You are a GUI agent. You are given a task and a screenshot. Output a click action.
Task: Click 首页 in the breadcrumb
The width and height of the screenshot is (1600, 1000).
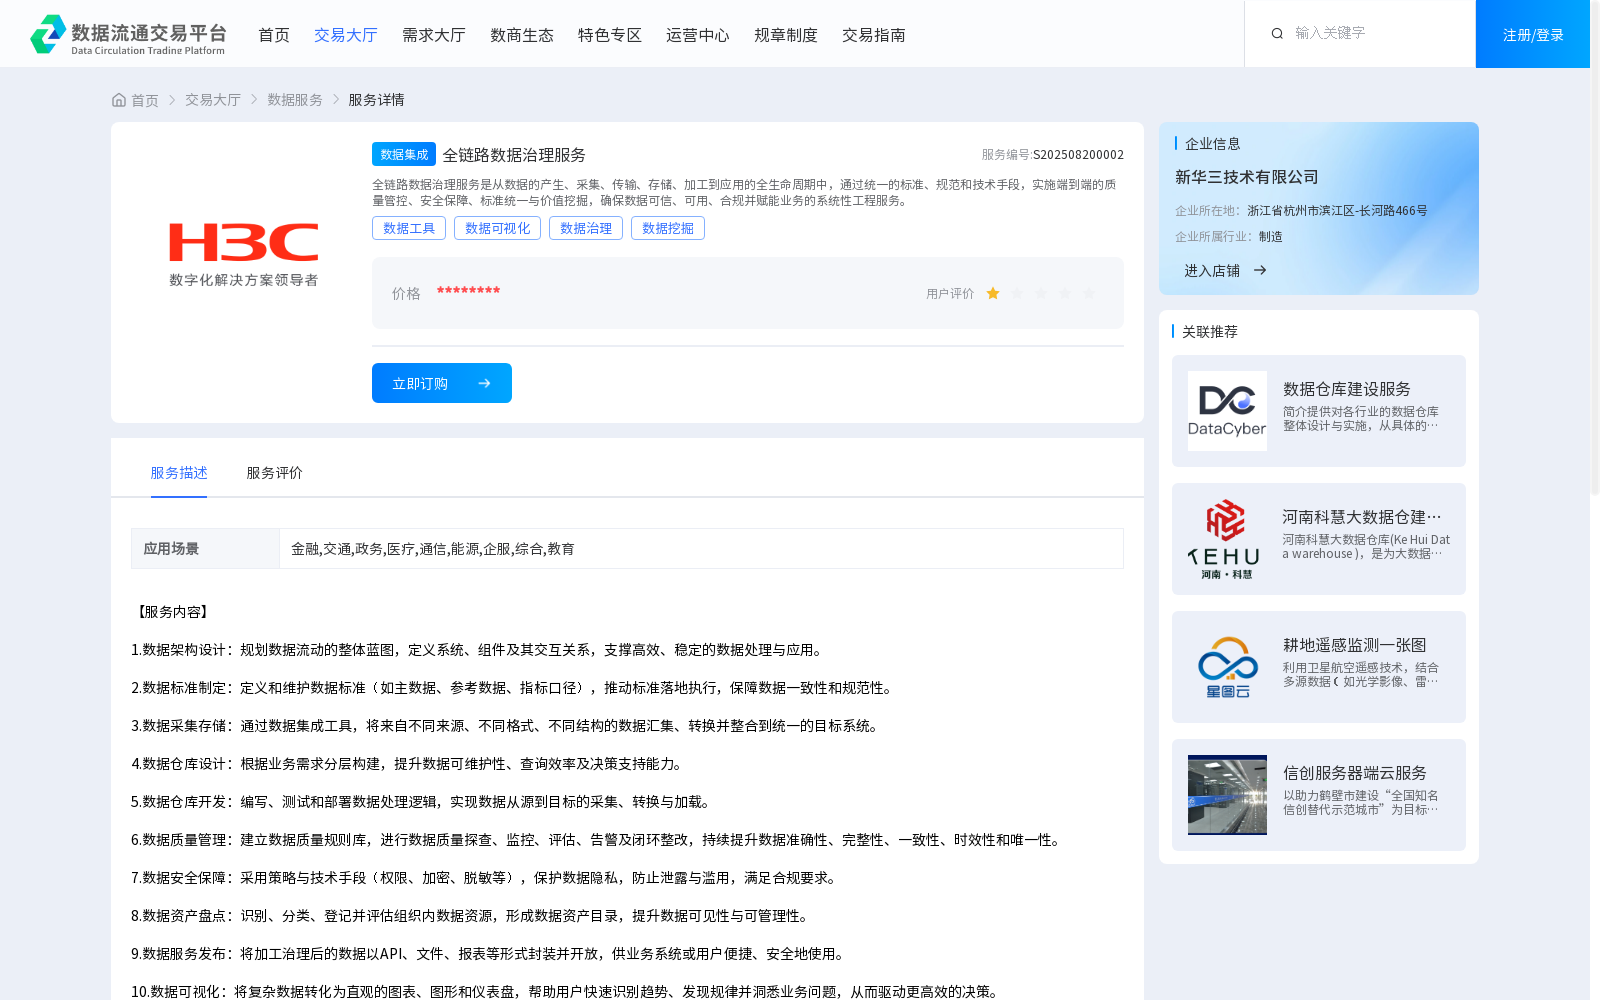(x=145, y=100)
